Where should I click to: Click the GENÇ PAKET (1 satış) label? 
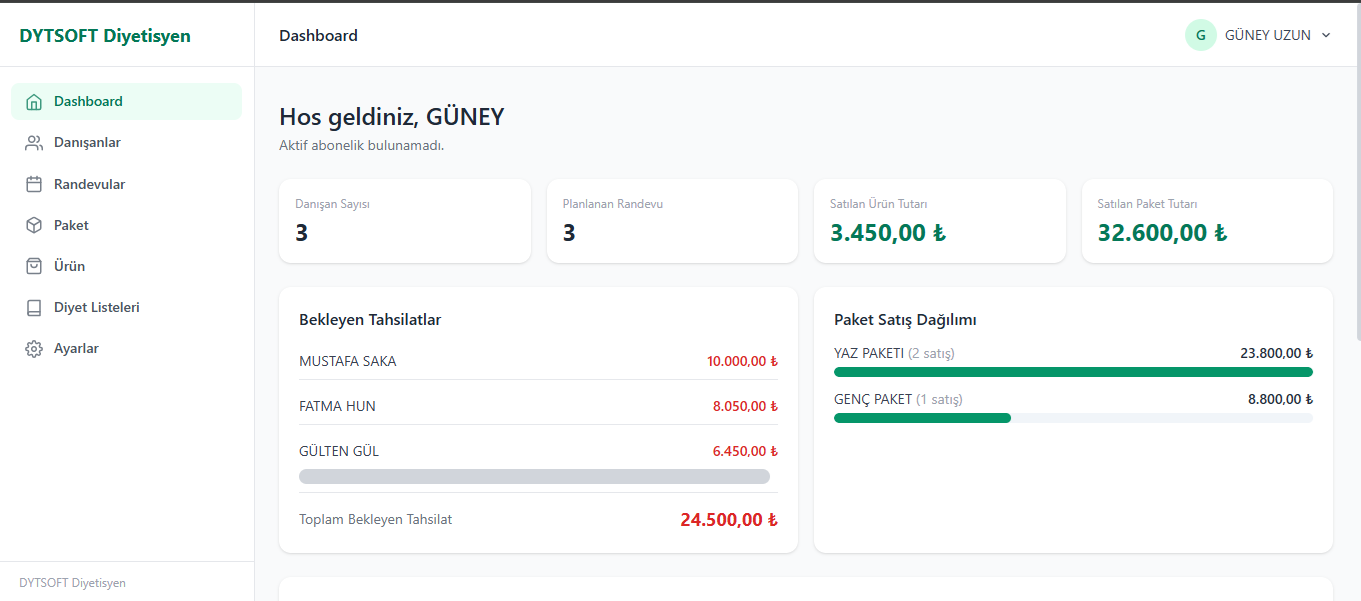[898, 399]
